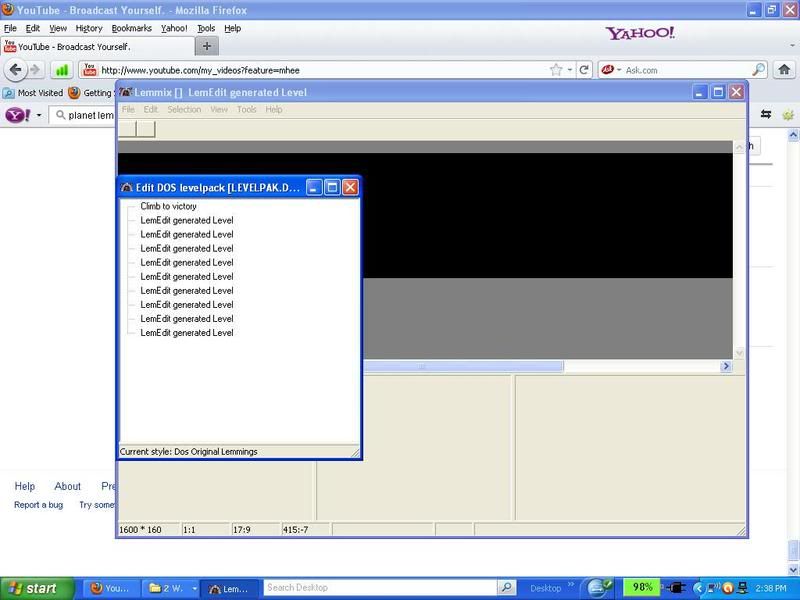
Task: Show hidden tray icons with the arrow
Action: [x=697, y=588]
